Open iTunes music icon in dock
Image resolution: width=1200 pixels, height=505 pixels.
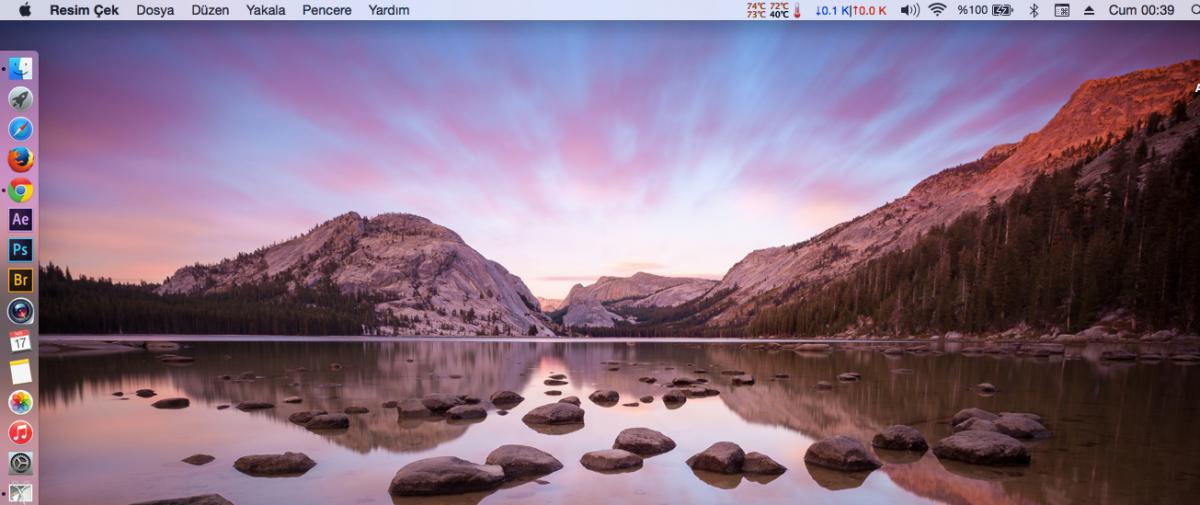pos(20,432)
